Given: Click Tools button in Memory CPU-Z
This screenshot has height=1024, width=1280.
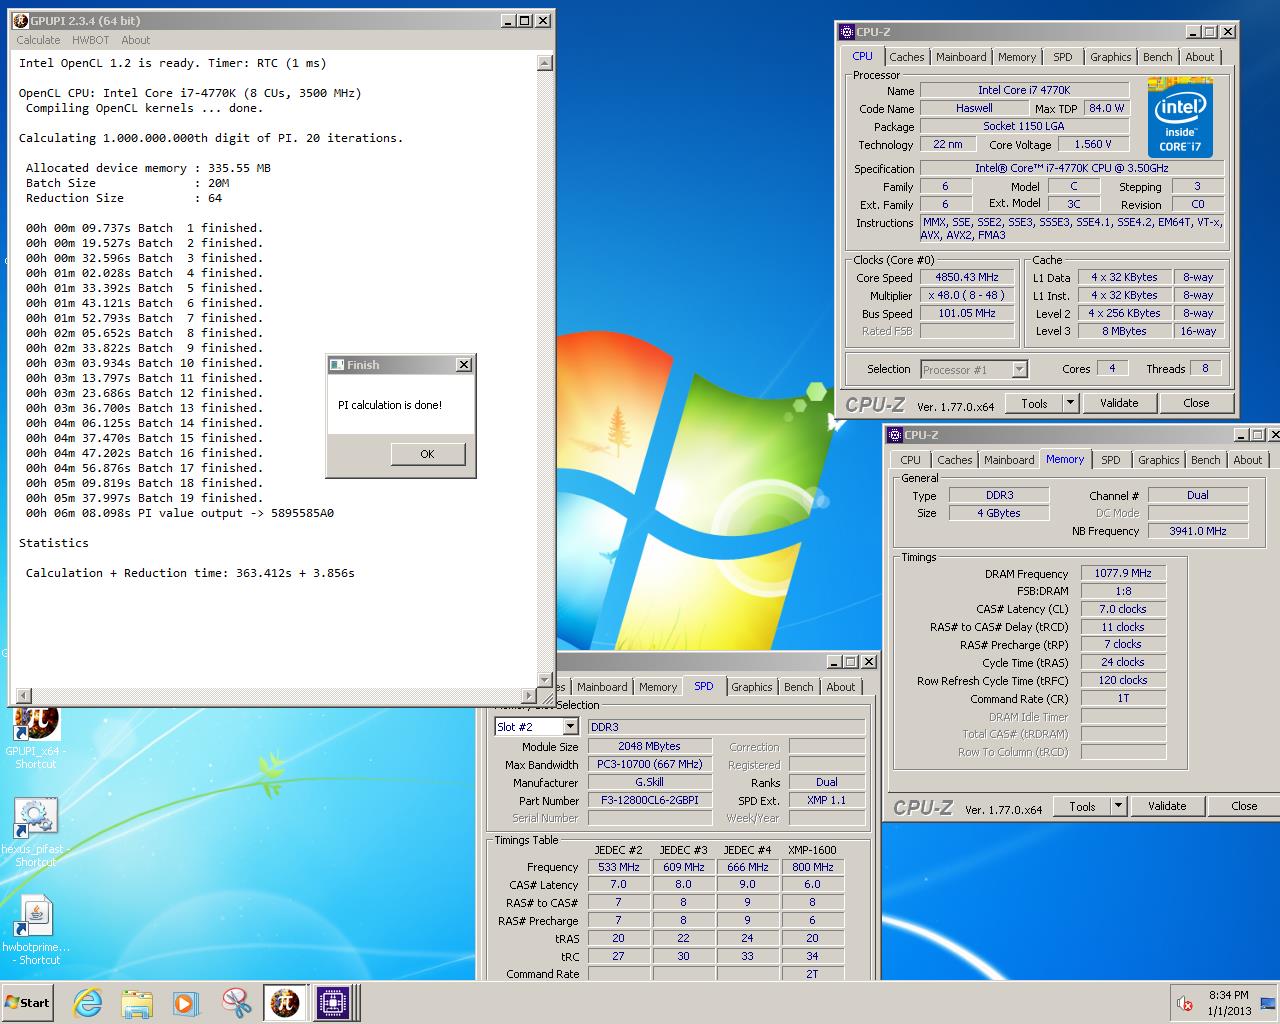Looking at the screenshot, I should [x=1083, y=806].
